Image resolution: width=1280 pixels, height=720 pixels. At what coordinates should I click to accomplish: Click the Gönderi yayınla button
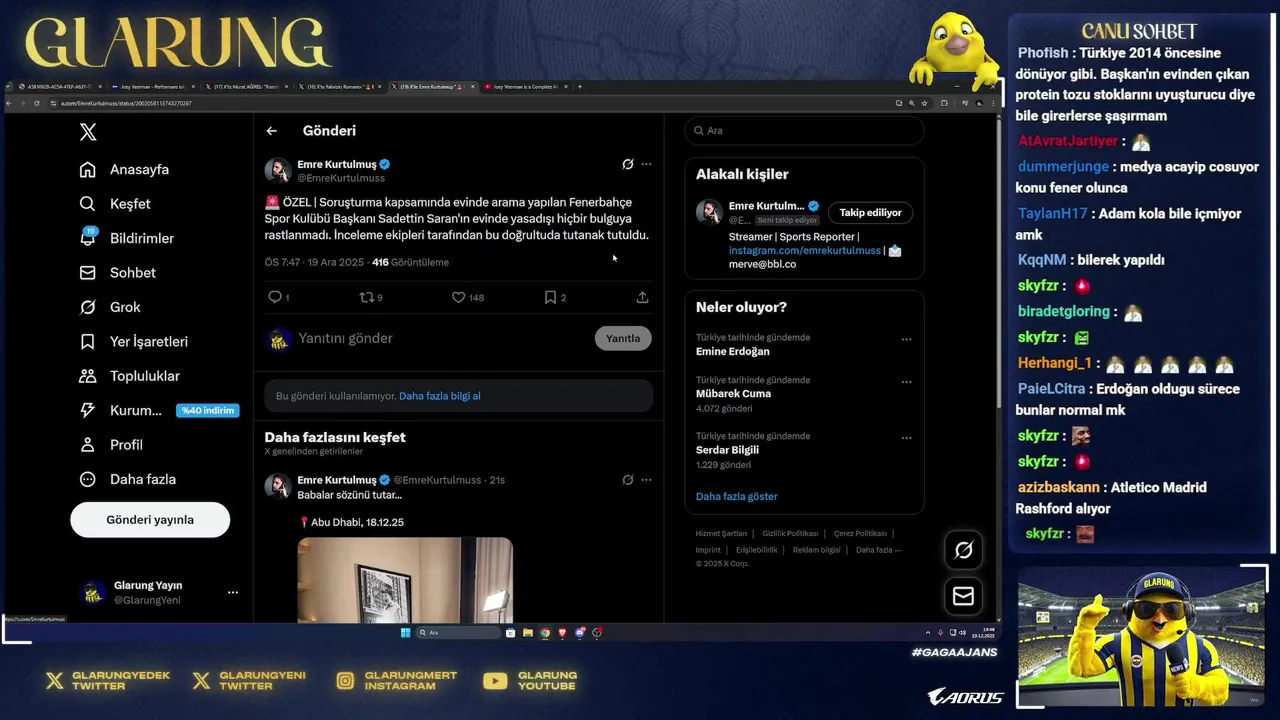pyautogui.click(x=150, y=520)
